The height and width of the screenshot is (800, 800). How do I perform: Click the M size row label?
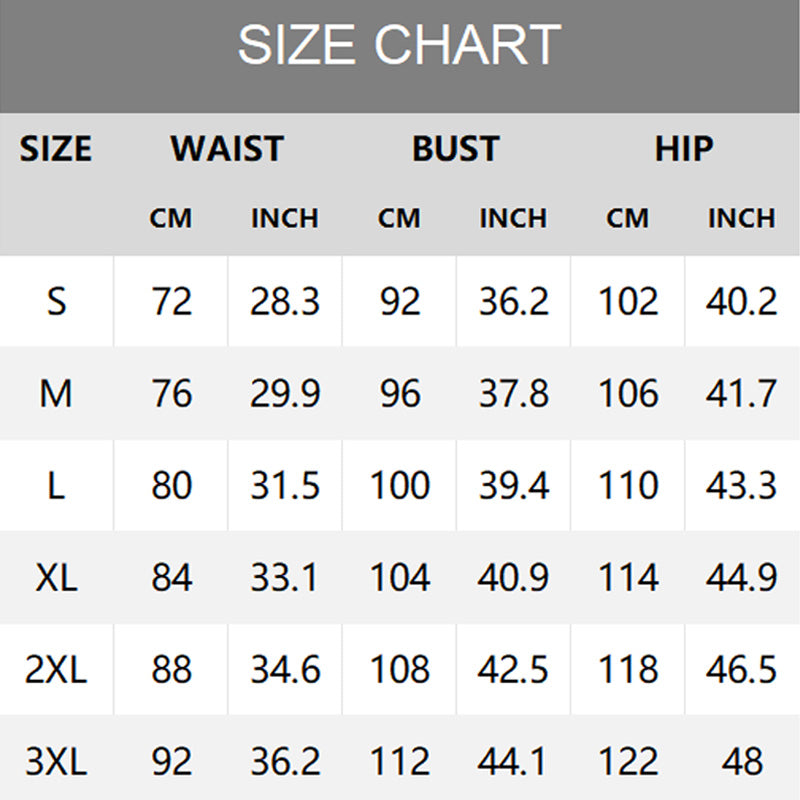click(x=56, y=393)
